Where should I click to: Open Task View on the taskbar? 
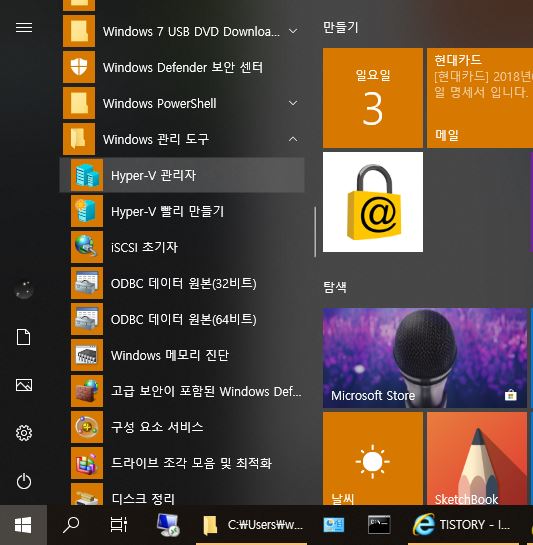tap(119, 525)
